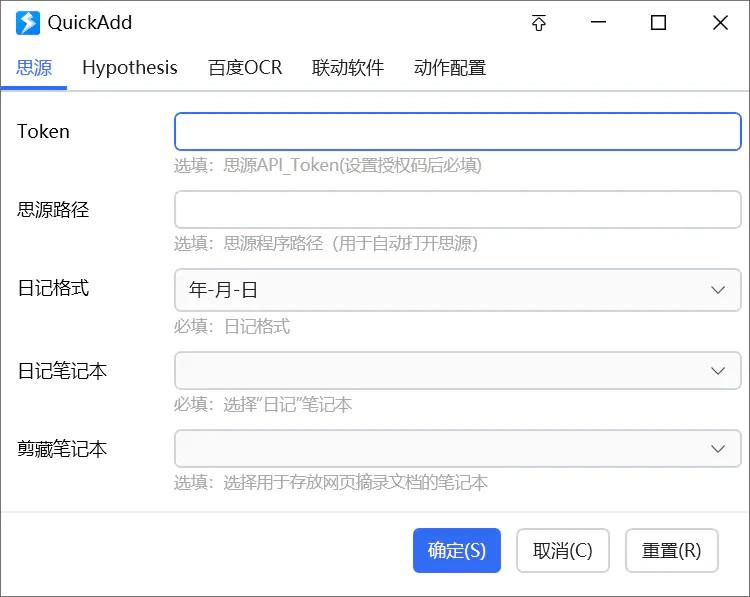Image resolution: width=750 pixels, height=597 pixels.
Task: Click hint text 必填：选择"日记"笔记本
Action: [263, 405]
